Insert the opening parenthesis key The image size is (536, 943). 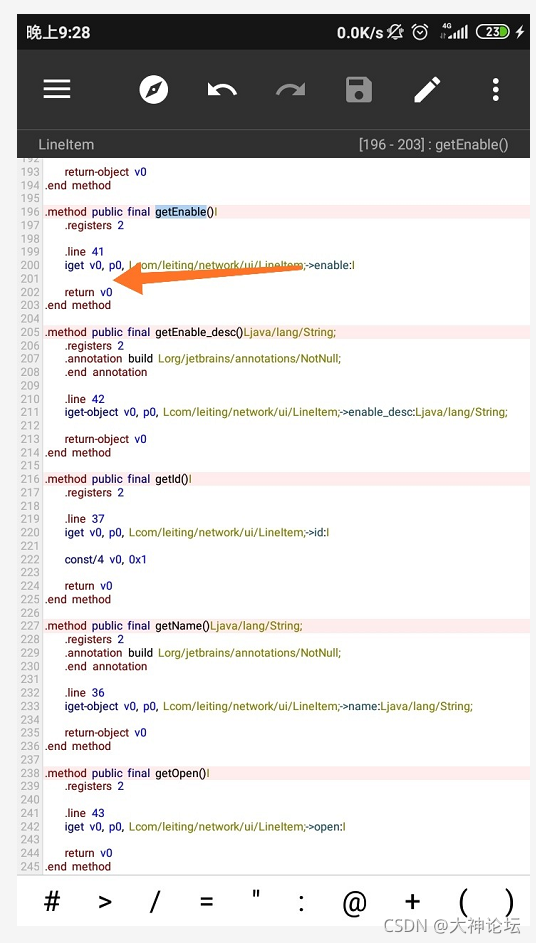point(463,902)
